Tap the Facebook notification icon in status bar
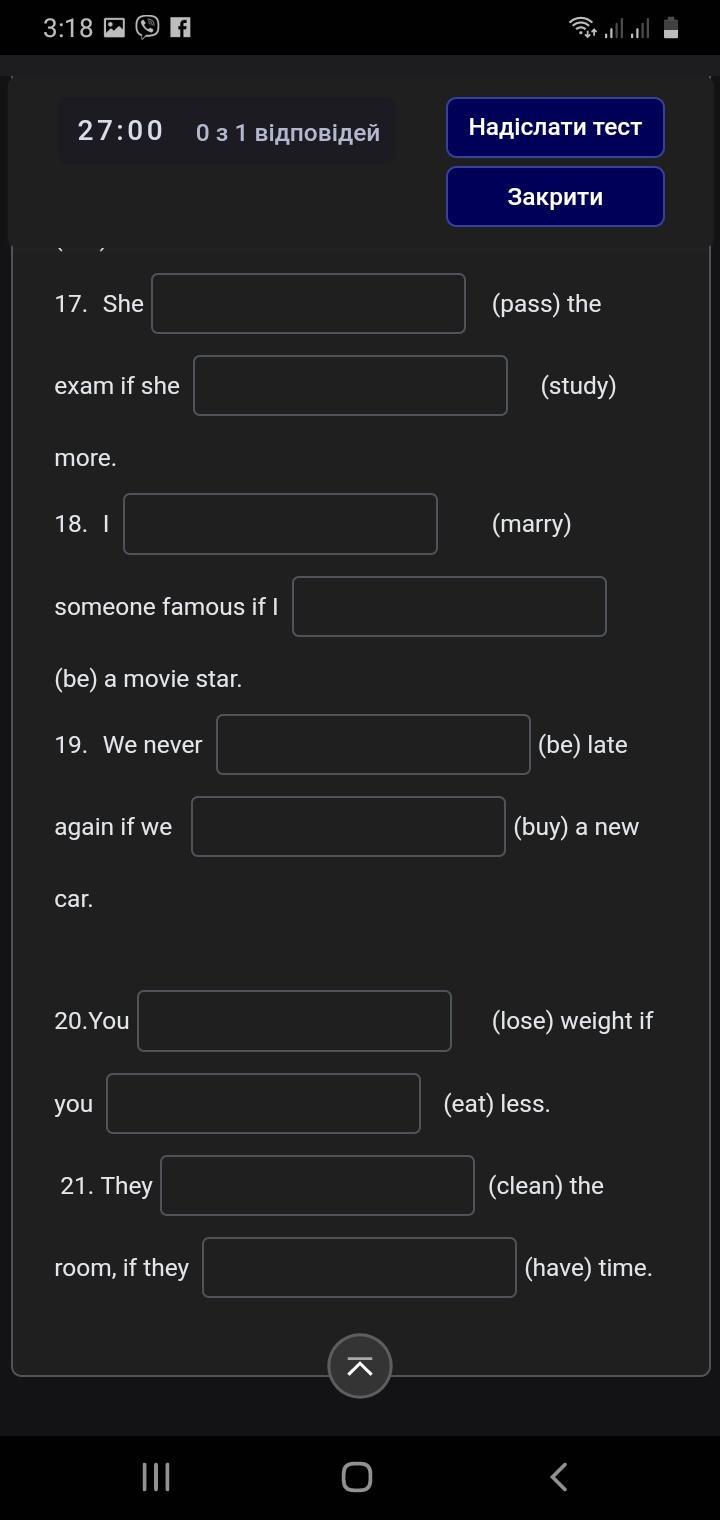 [x=180, y=27]
